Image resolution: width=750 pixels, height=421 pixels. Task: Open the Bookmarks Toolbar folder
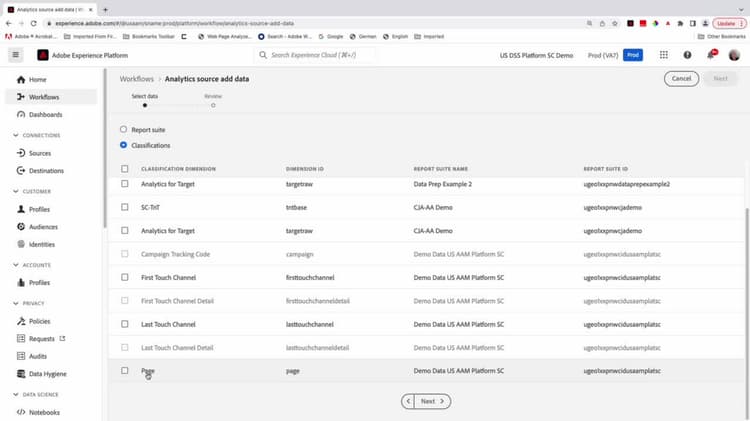click(x=149, y=36)
